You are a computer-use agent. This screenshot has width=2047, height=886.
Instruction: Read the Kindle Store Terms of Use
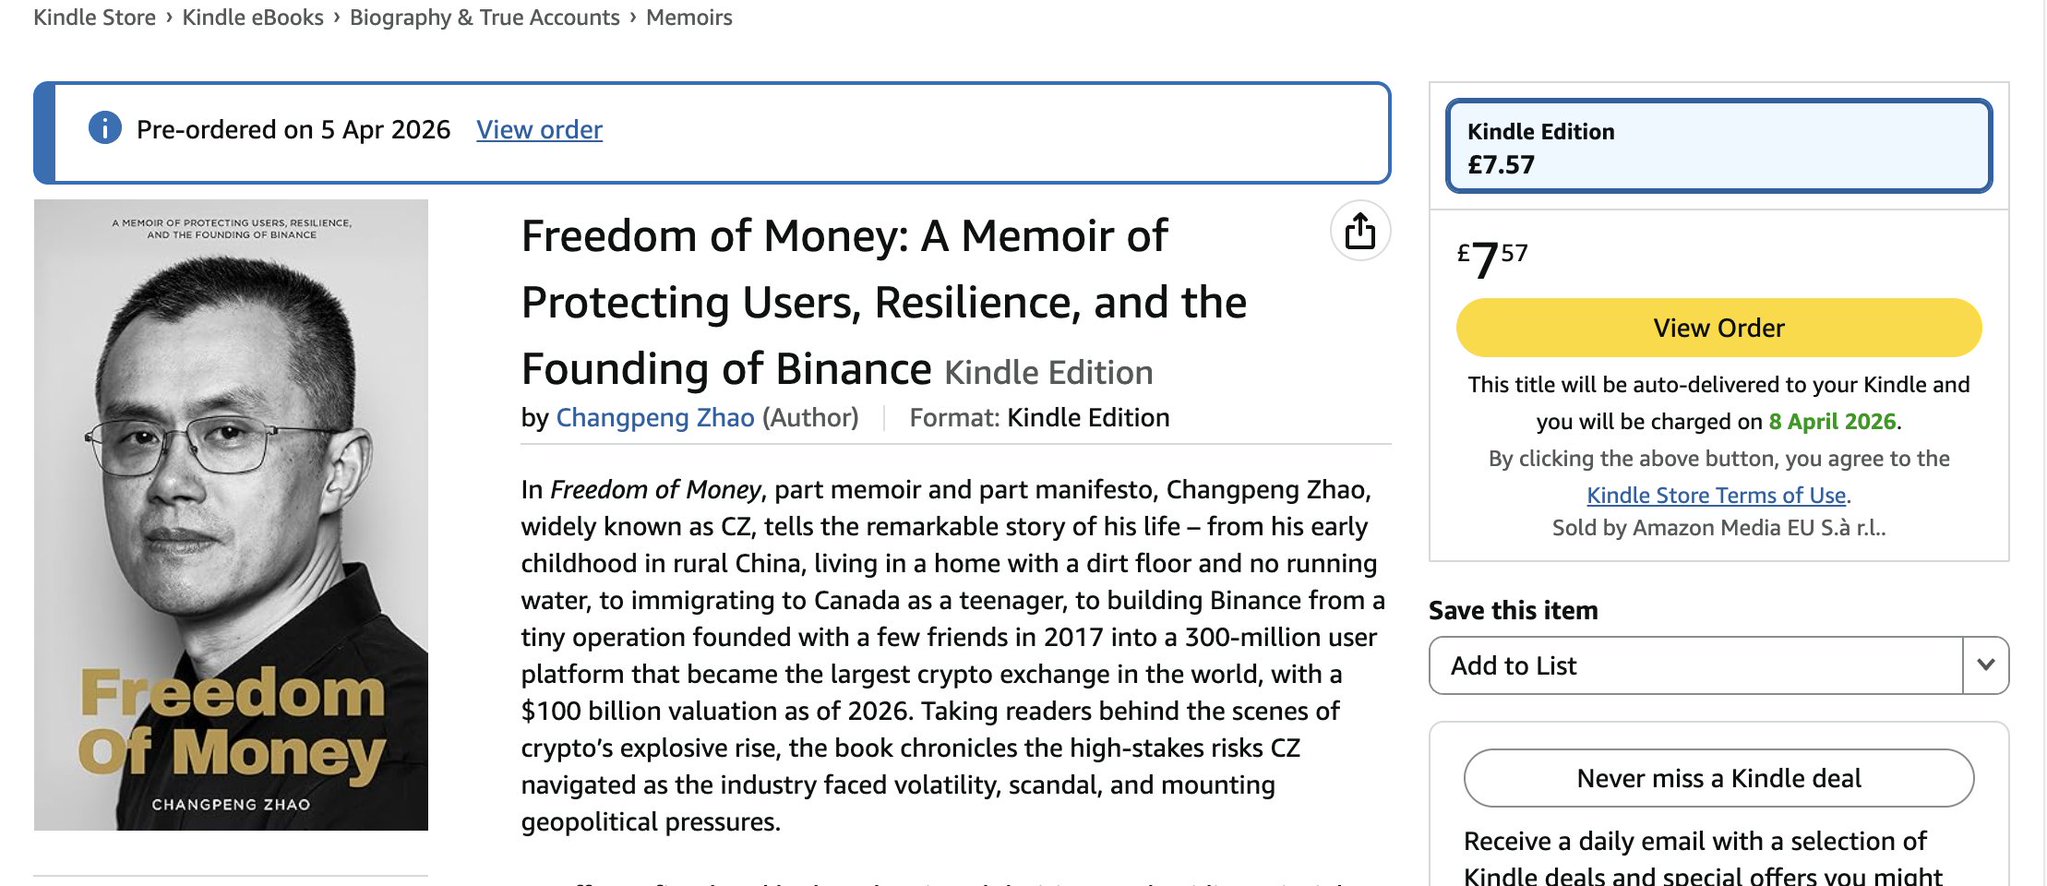click(x=1716, y=495)
